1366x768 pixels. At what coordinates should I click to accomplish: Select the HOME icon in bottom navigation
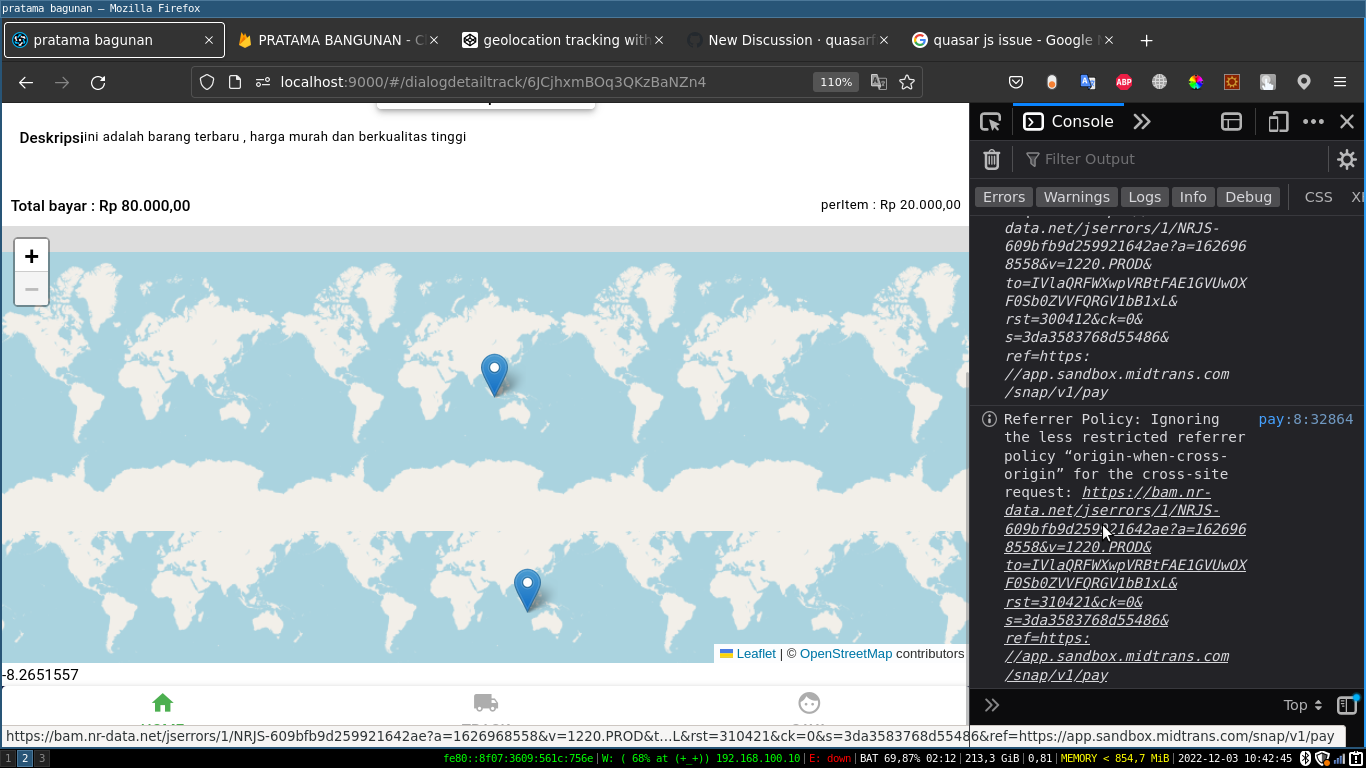(163, 703)
